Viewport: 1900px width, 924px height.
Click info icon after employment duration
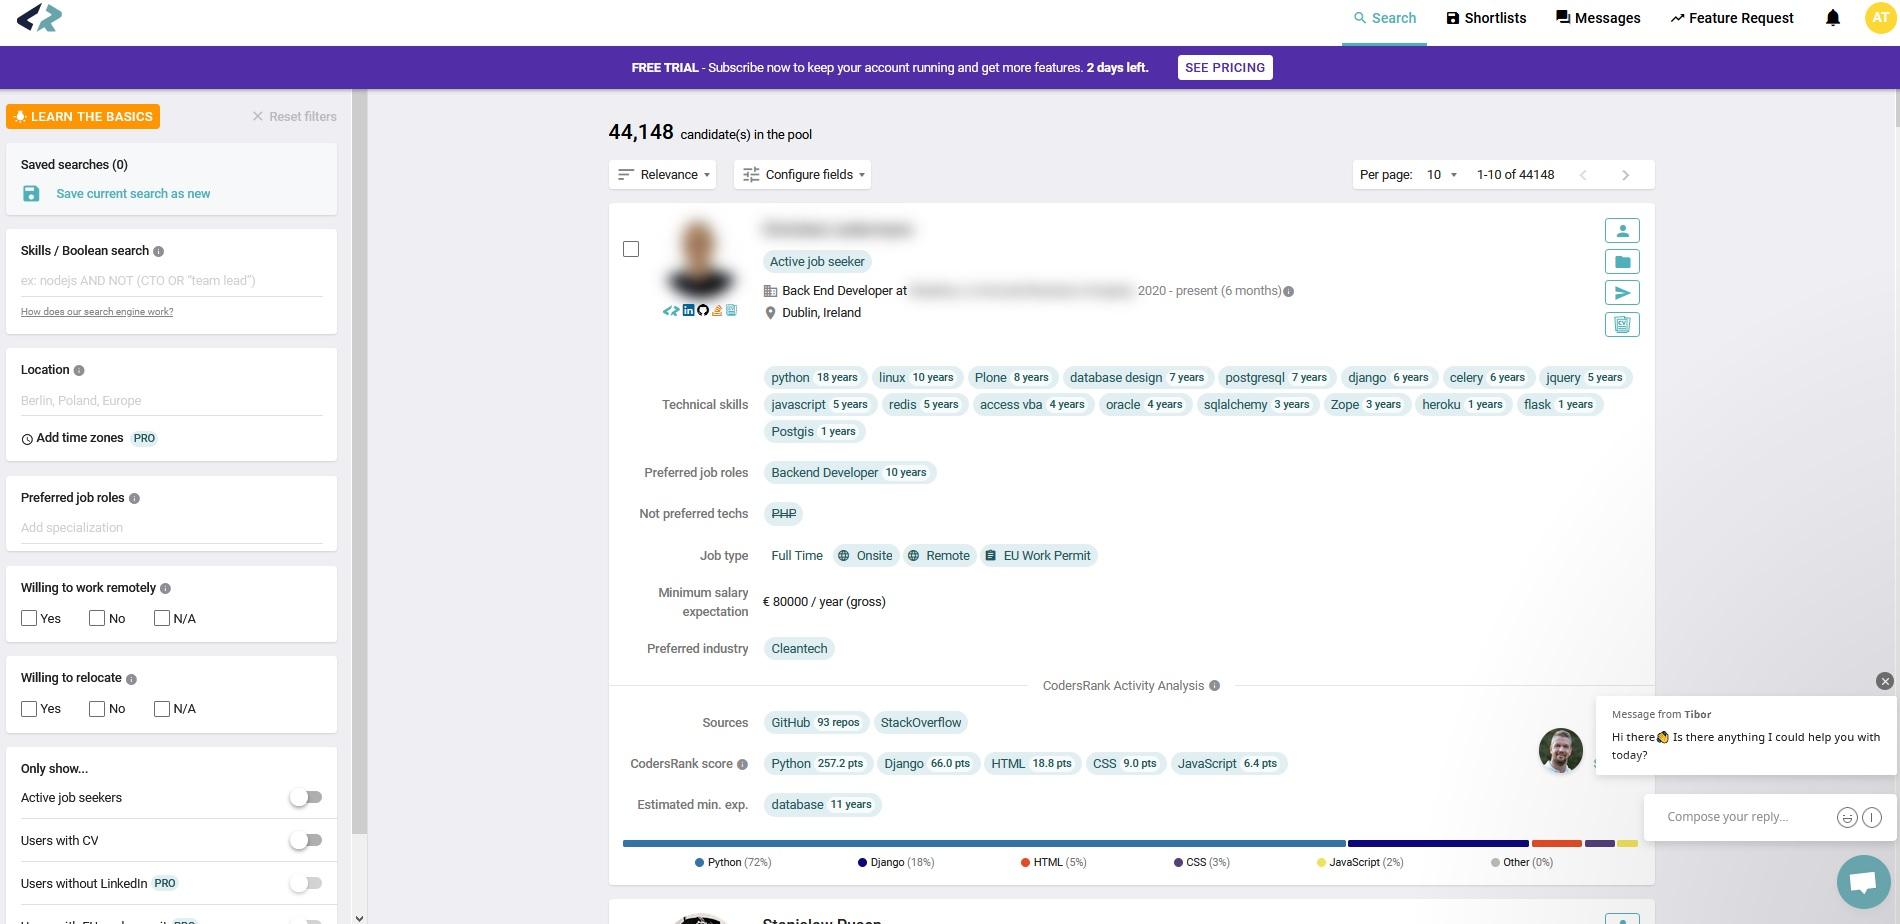tap(1288, 292)
